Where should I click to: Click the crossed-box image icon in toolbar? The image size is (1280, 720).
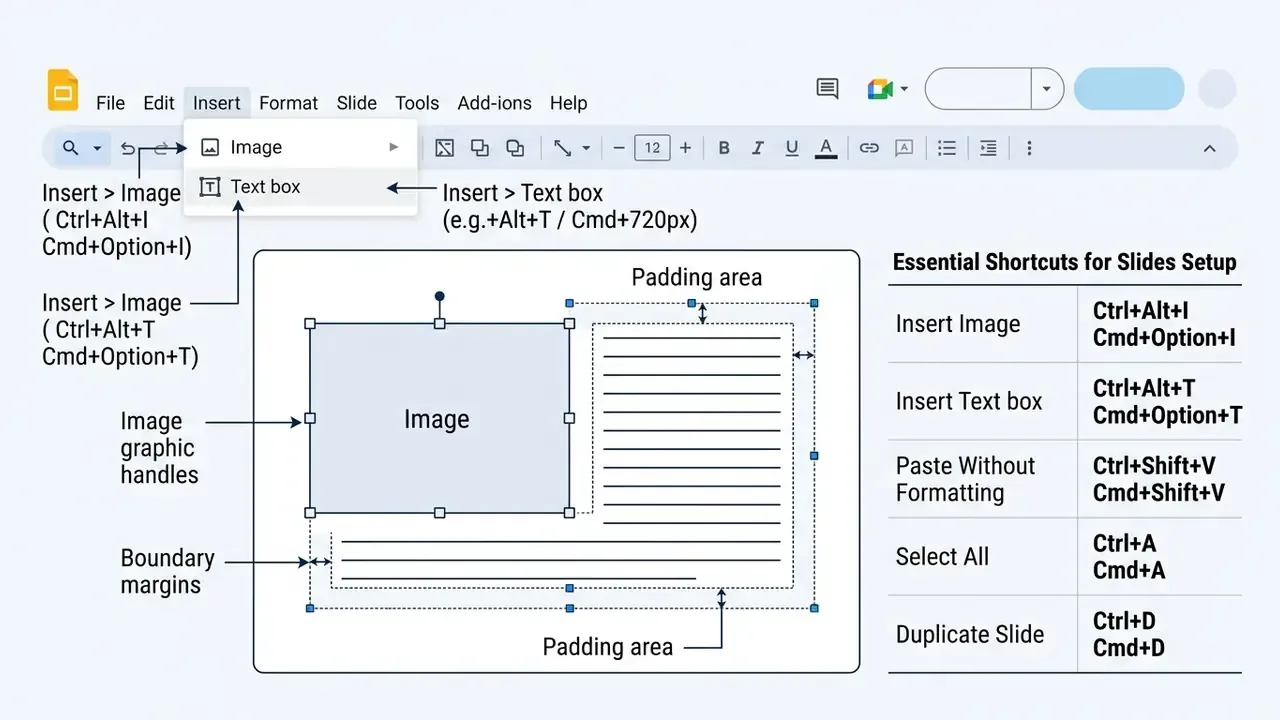click(445, 148)
